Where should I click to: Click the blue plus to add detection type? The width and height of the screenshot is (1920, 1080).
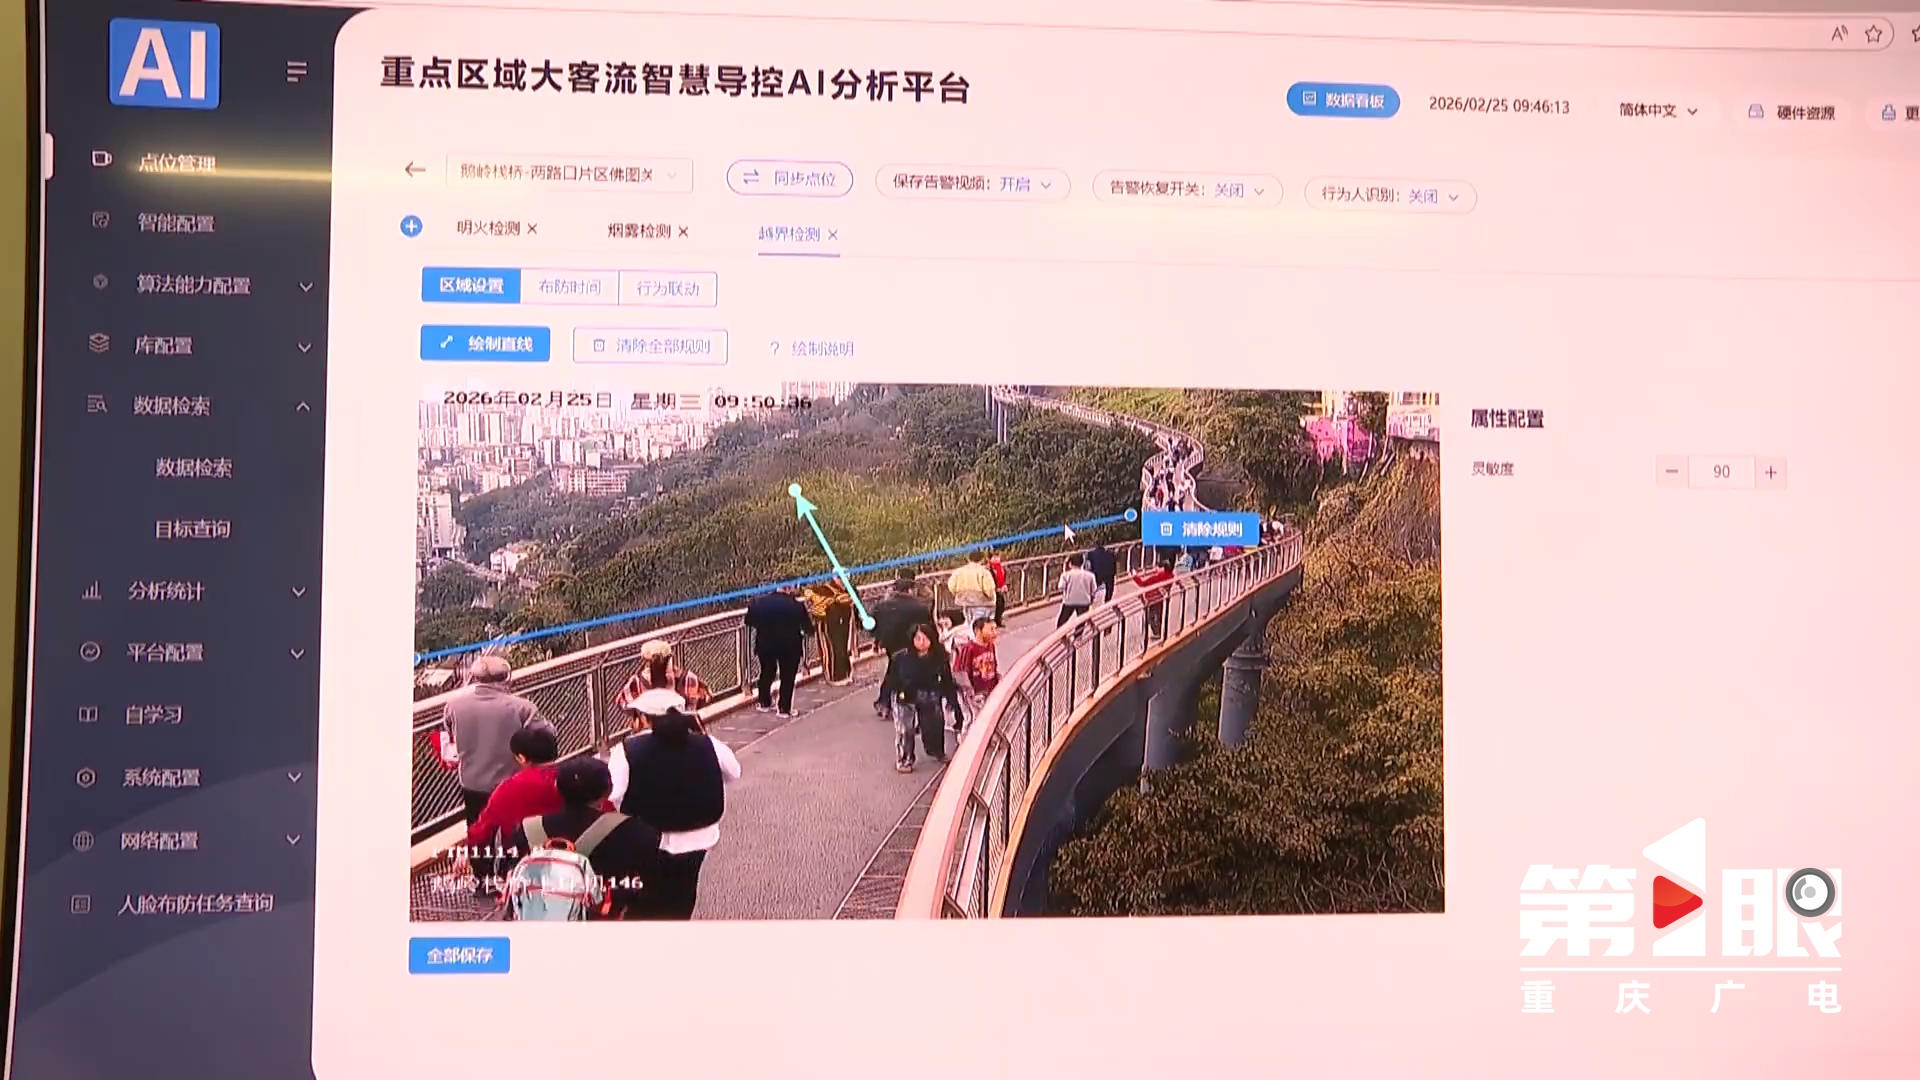pos(411,226)
